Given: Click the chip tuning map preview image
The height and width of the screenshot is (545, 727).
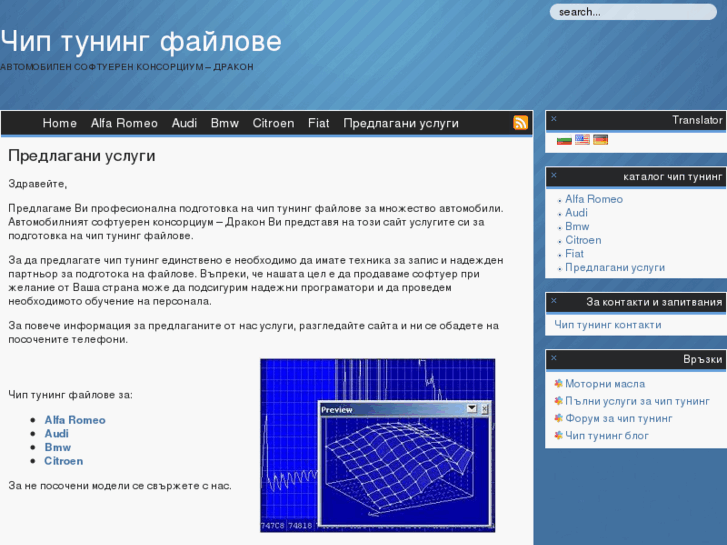Looking at the screenshot, I should click(x=377, y=445).
